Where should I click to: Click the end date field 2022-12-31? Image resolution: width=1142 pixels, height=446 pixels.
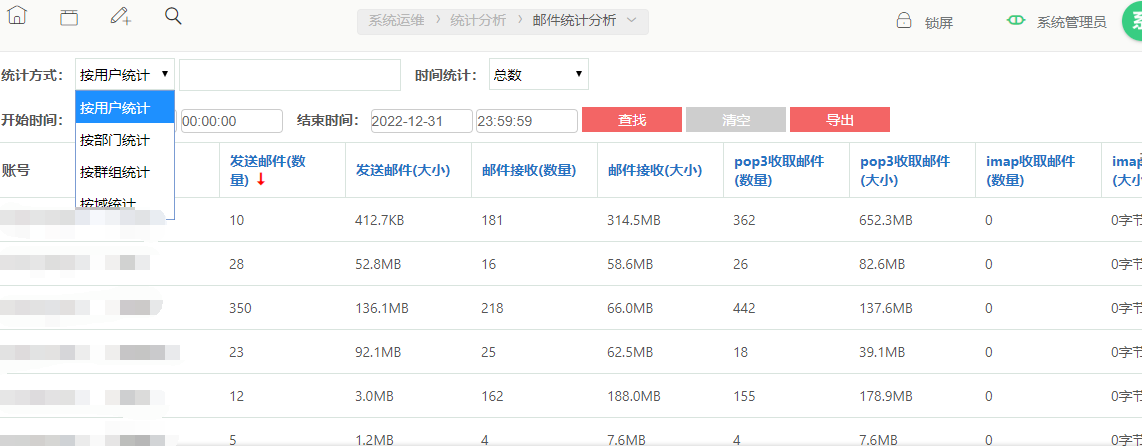click(x=421, y=121)
